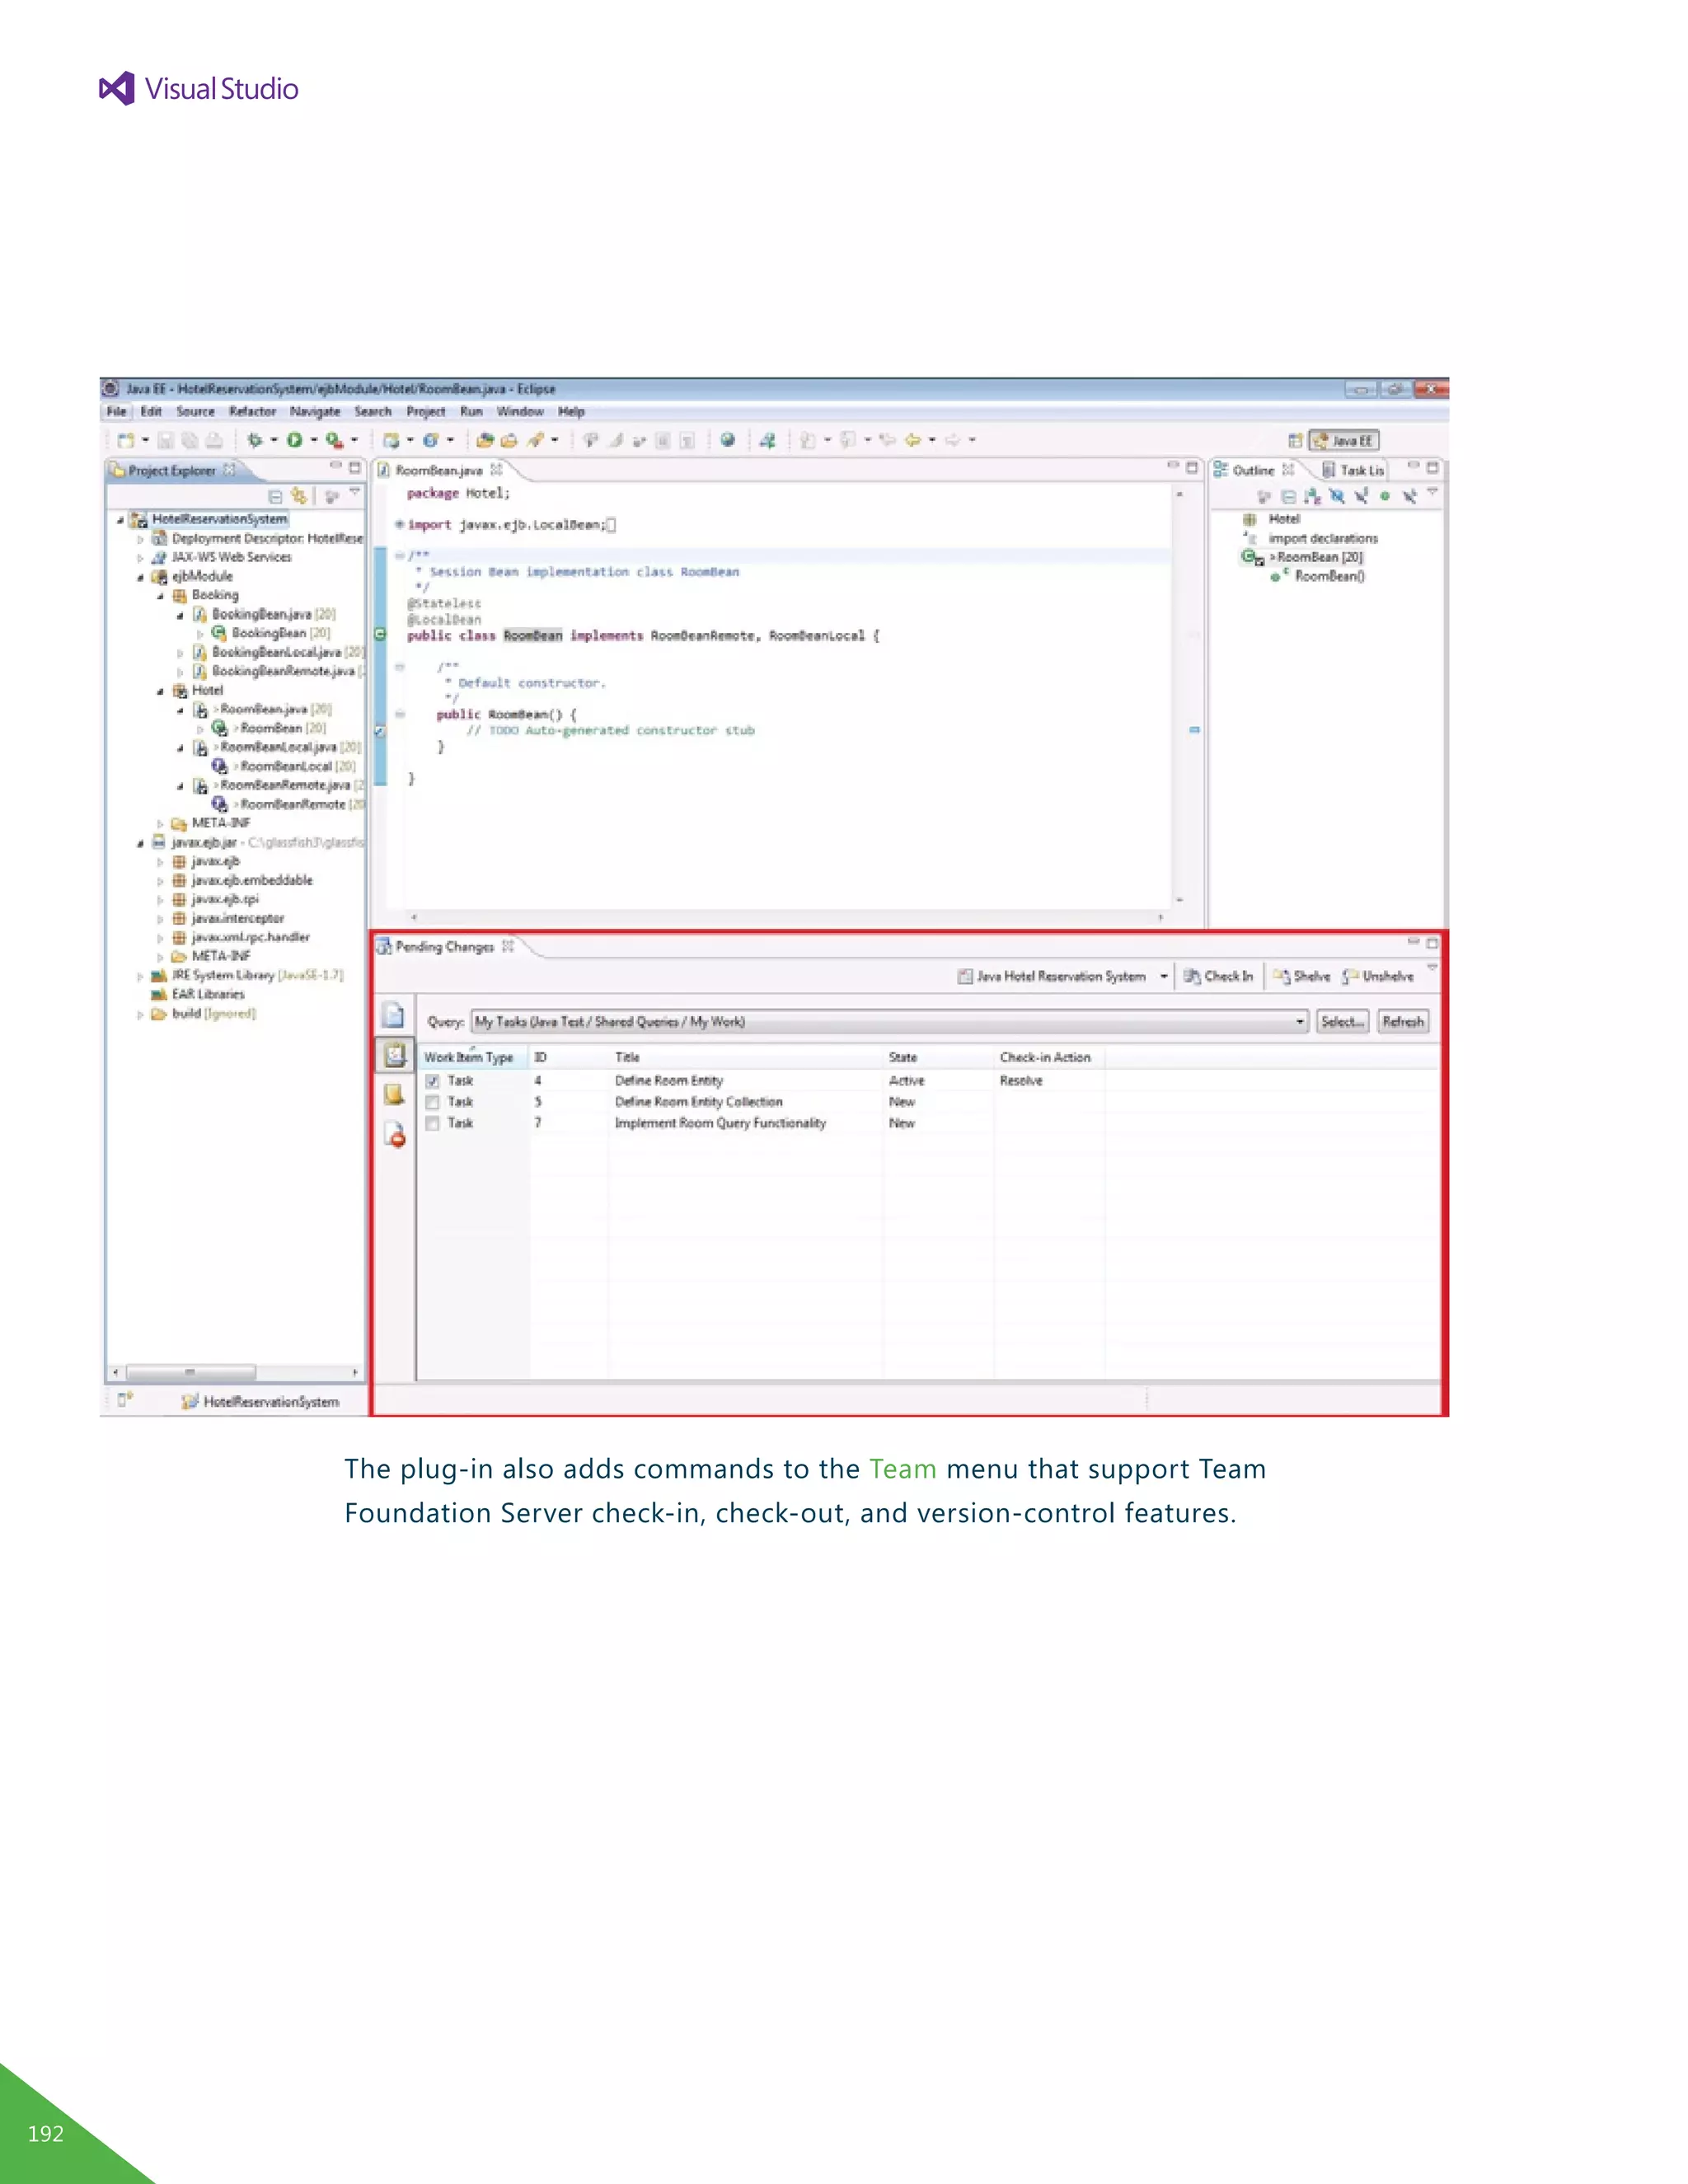Screen dimensions: 1688x2184
Task: Open the Refactor menu
Action: click(x=252, y=412)
